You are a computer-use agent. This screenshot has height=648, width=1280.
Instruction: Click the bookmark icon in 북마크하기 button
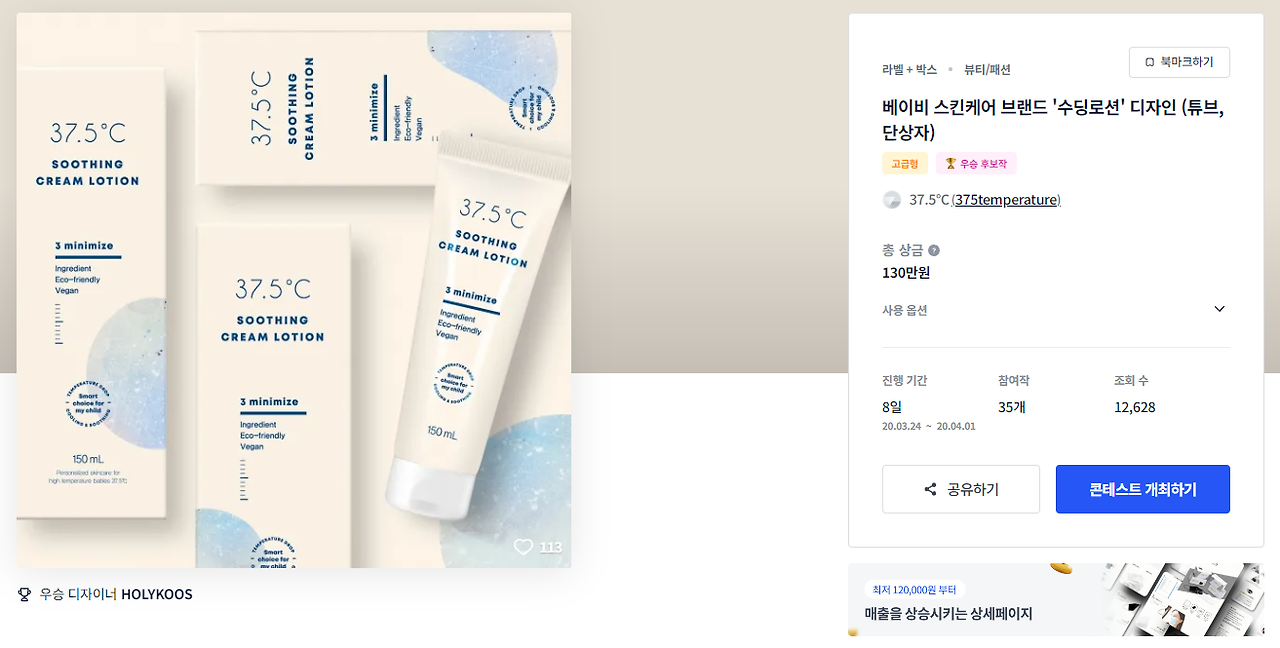[x=1150, y=62]
